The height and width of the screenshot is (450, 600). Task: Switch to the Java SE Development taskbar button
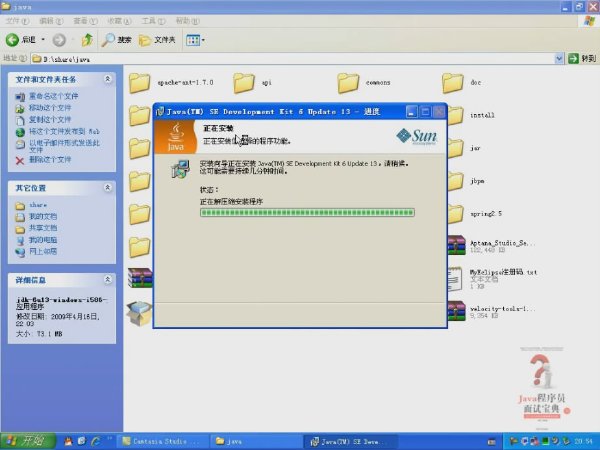coord(350,442)
